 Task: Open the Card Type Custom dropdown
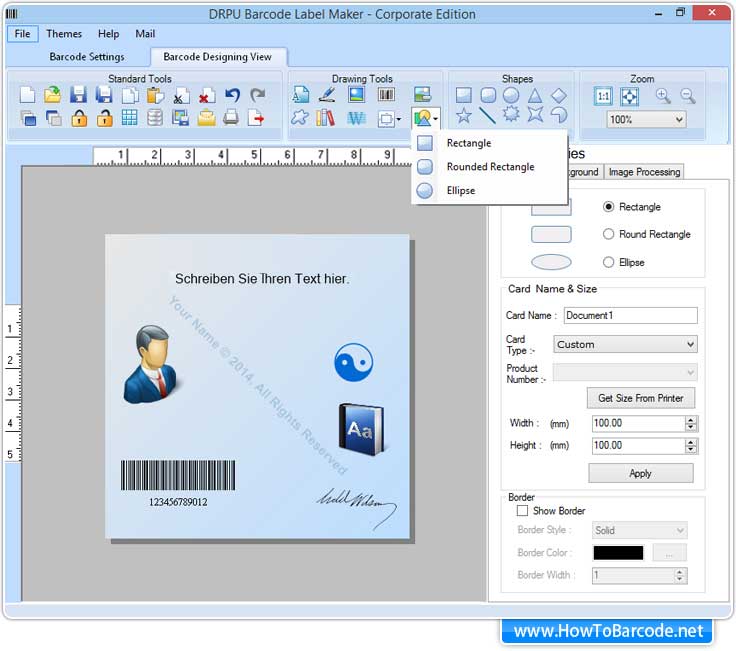pos(625,344)
